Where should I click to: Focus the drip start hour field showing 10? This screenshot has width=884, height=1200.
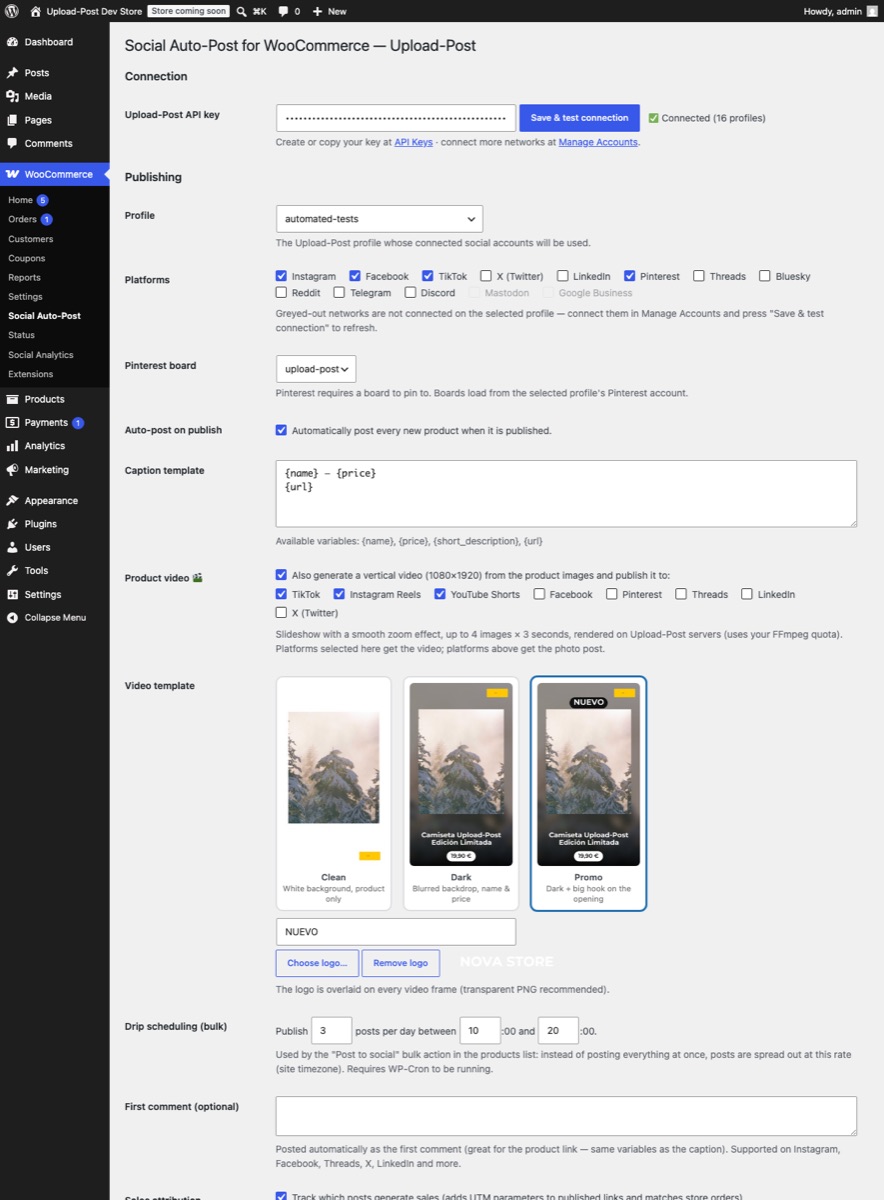point(479,1031)
